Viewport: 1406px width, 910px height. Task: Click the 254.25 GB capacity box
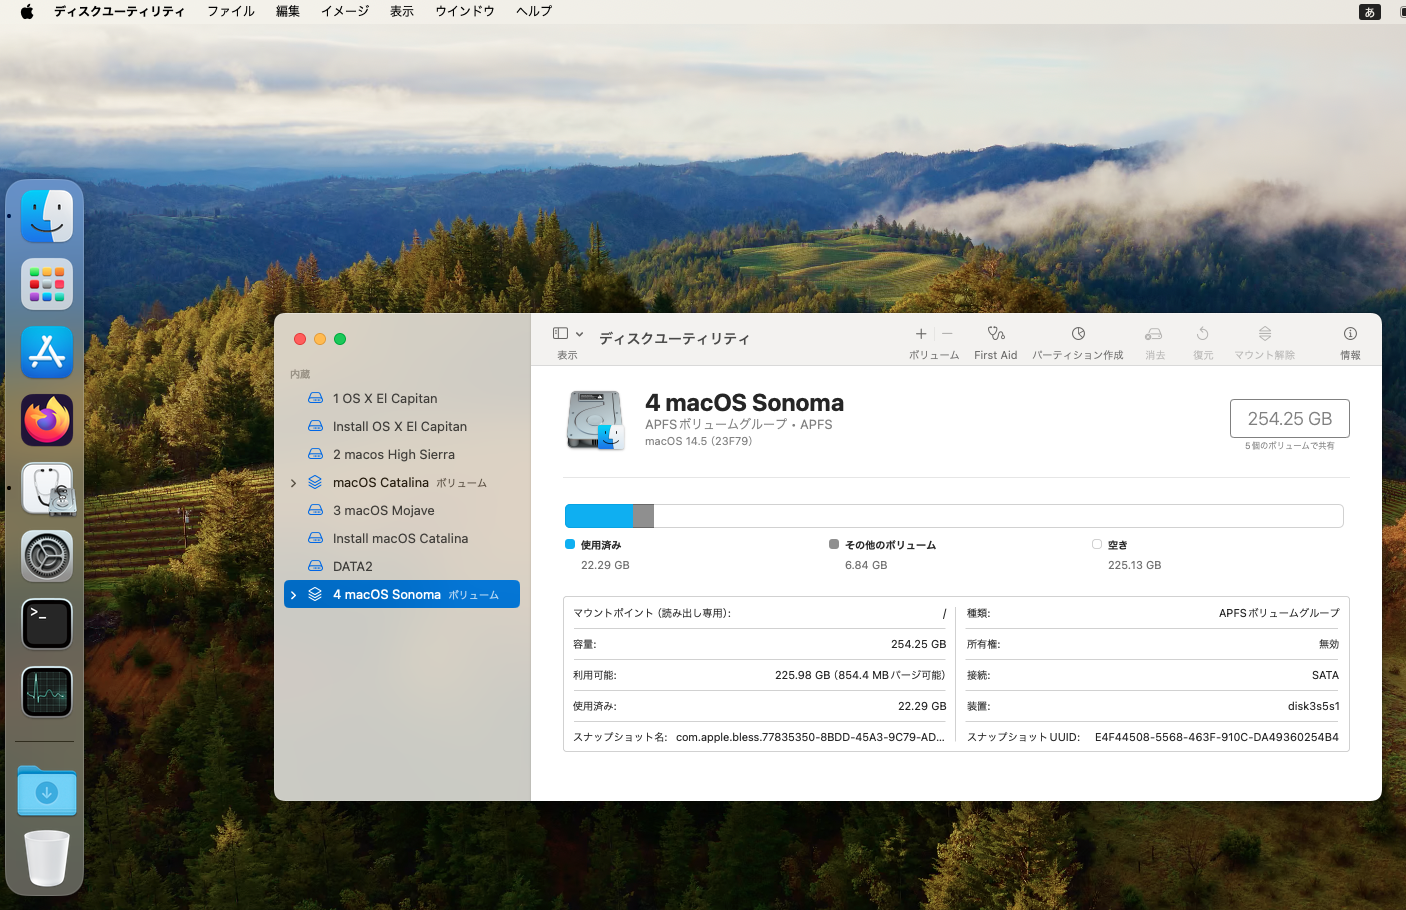point(1289,419)
